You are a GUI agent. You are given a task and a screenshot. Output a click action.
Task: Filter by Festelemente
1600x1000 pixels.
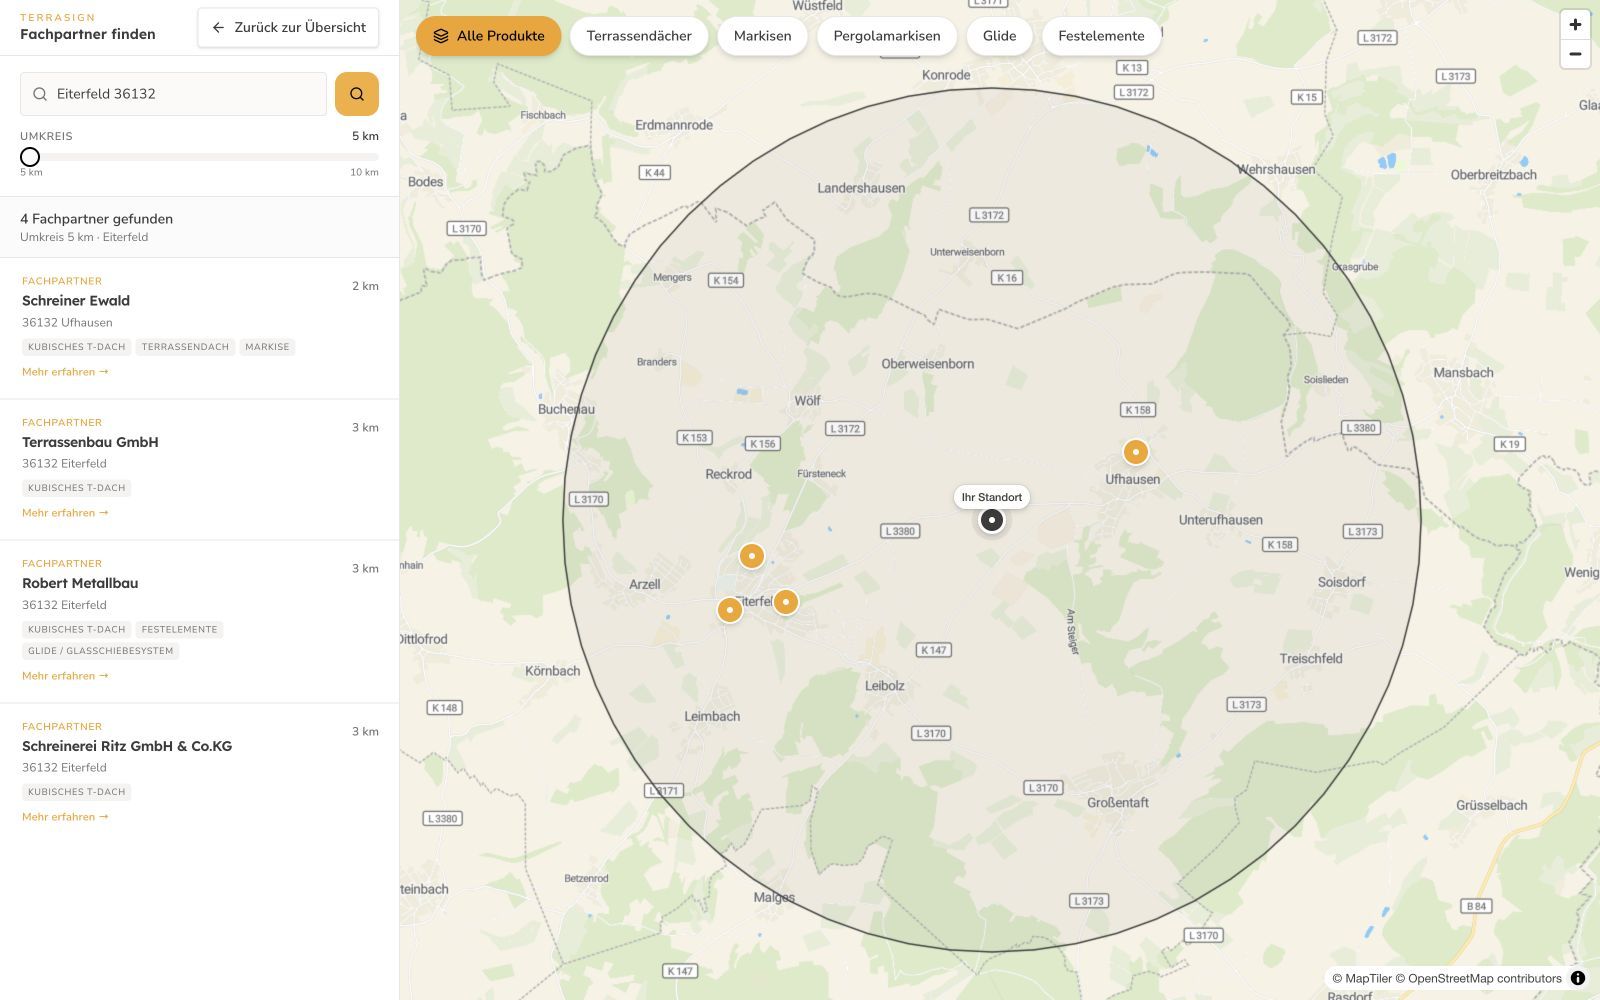(1101, 36)
